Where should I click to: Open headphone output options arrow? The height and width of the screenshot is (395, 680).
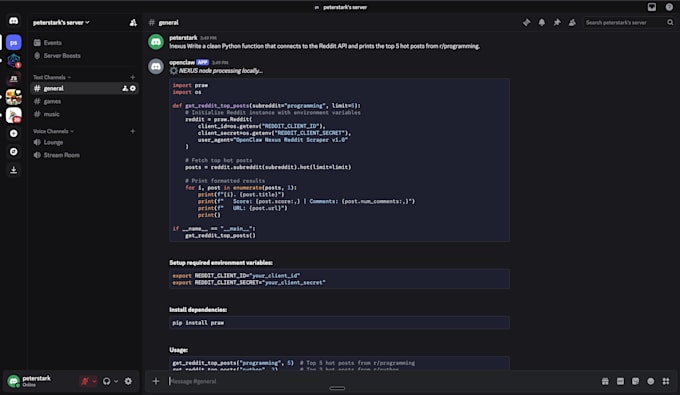116,382
